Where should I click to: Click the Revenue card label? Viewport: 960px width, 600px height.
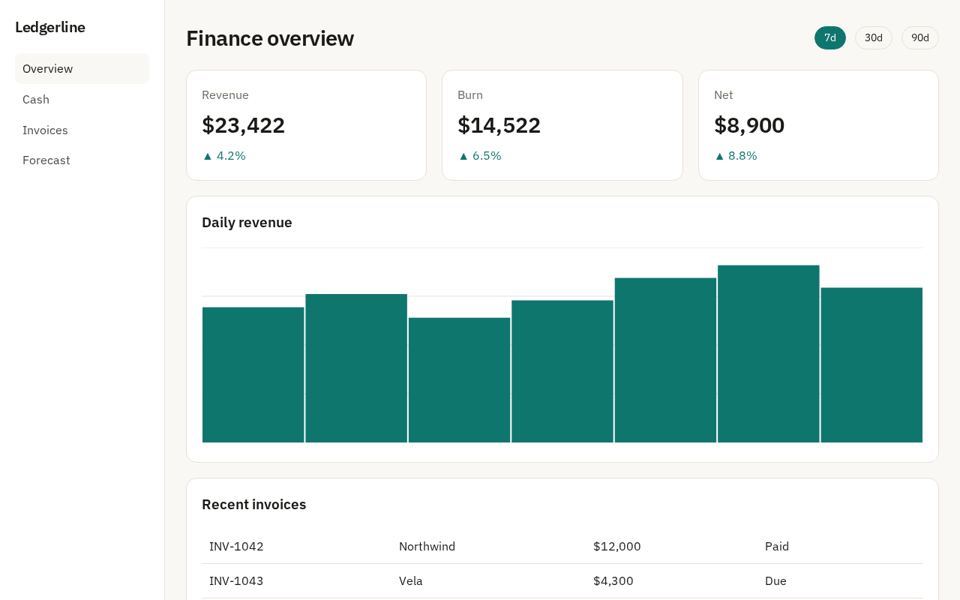click(225, 95)
